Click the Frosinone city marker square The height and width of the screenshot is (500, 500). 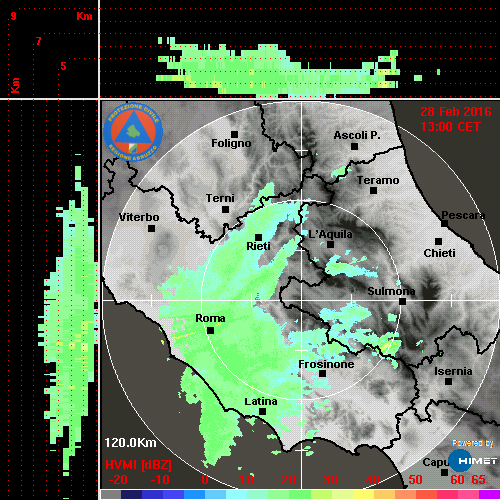[x=322, y=373]
